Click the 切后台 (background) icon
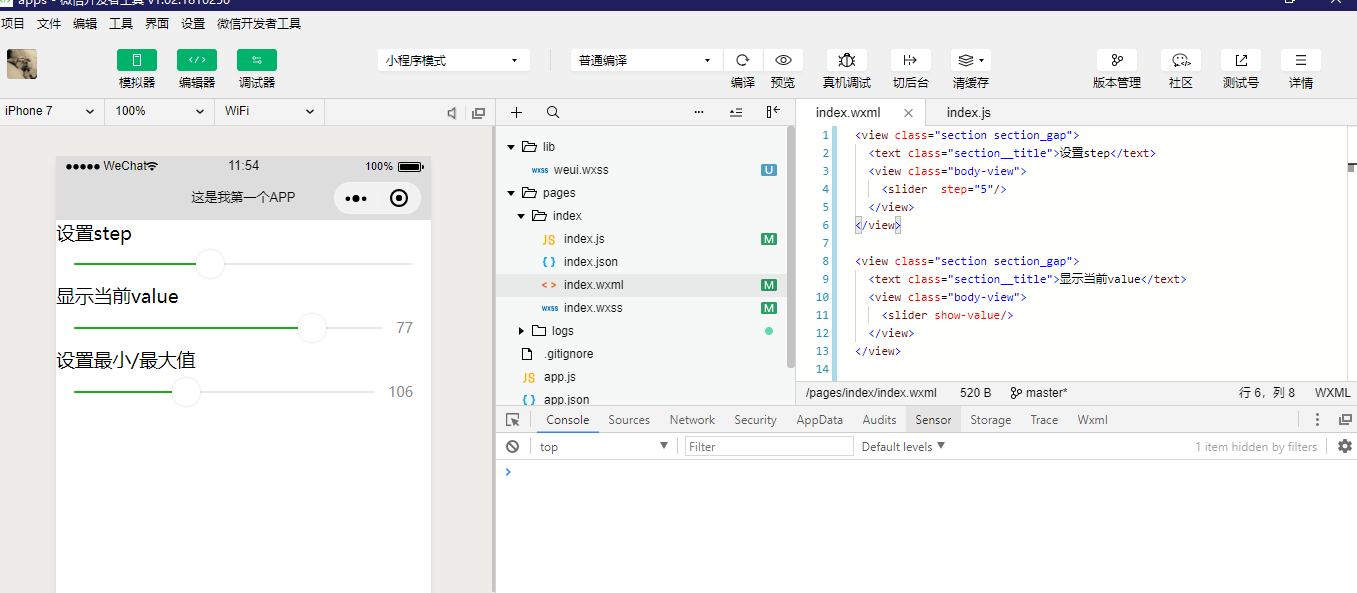1357x593 pixels. point(910,60)
